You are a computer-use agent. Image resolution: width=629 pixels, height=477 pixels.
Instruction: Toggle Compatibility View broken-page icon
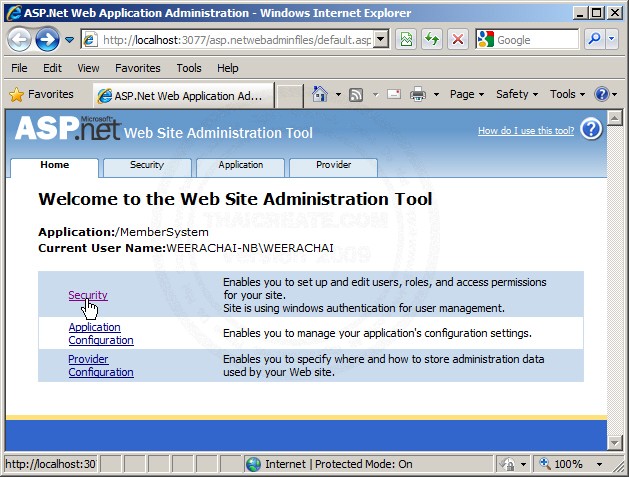[x=406, y=39]
